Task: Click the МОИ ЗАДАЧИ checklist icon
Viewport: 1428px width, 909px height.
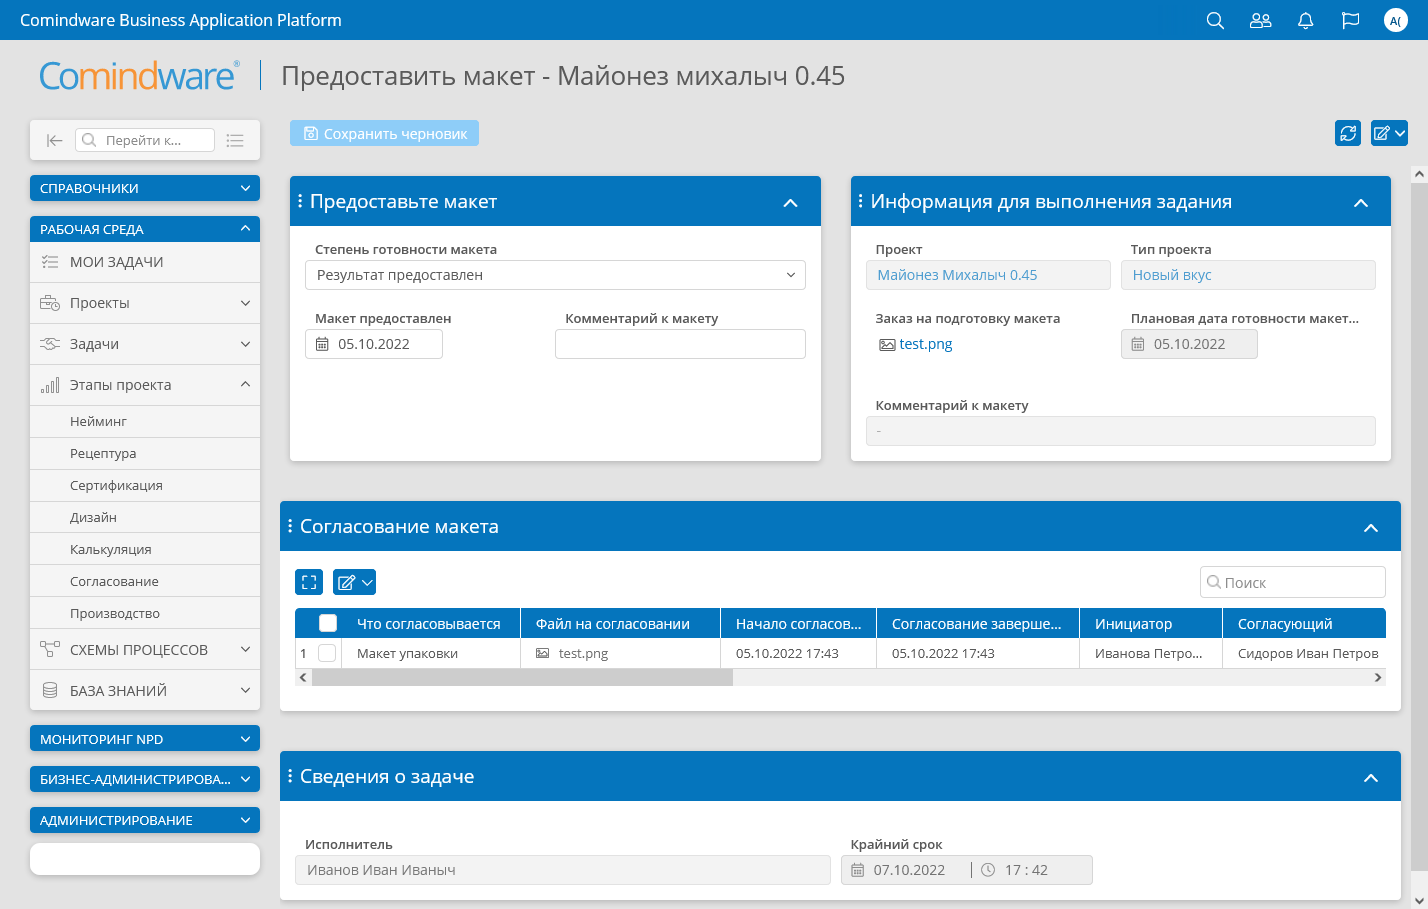Action: (50, 262)
